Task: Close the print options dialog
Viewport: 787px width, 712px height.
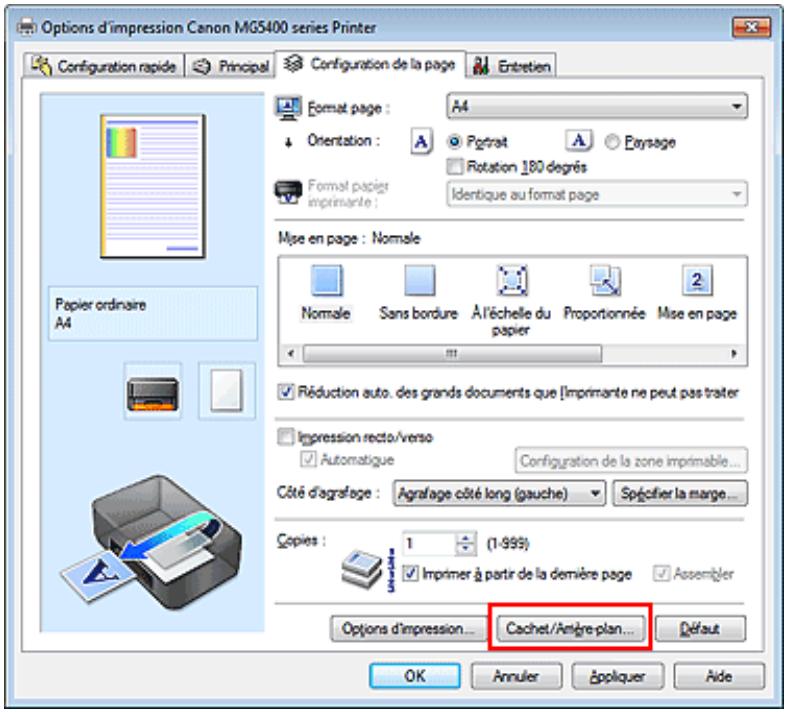Action: click(751, 27)
